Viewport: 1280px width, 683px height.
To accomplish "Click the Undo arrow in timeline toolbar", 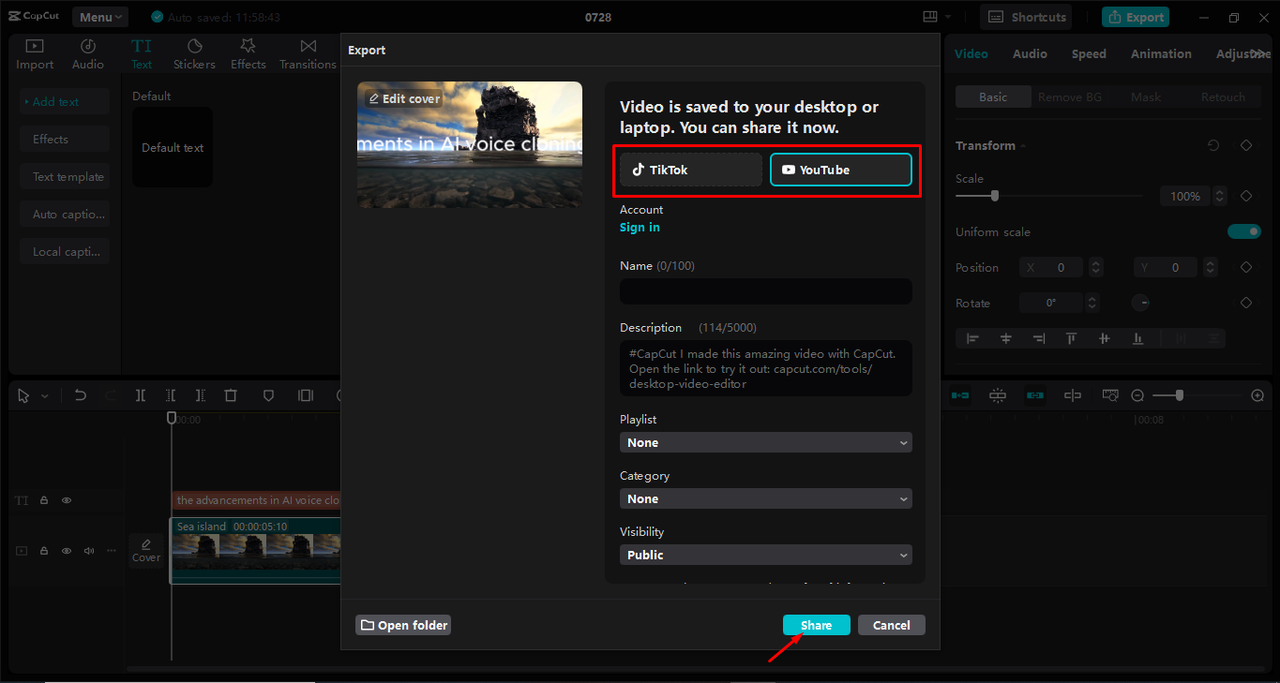I will coord(81,396).
